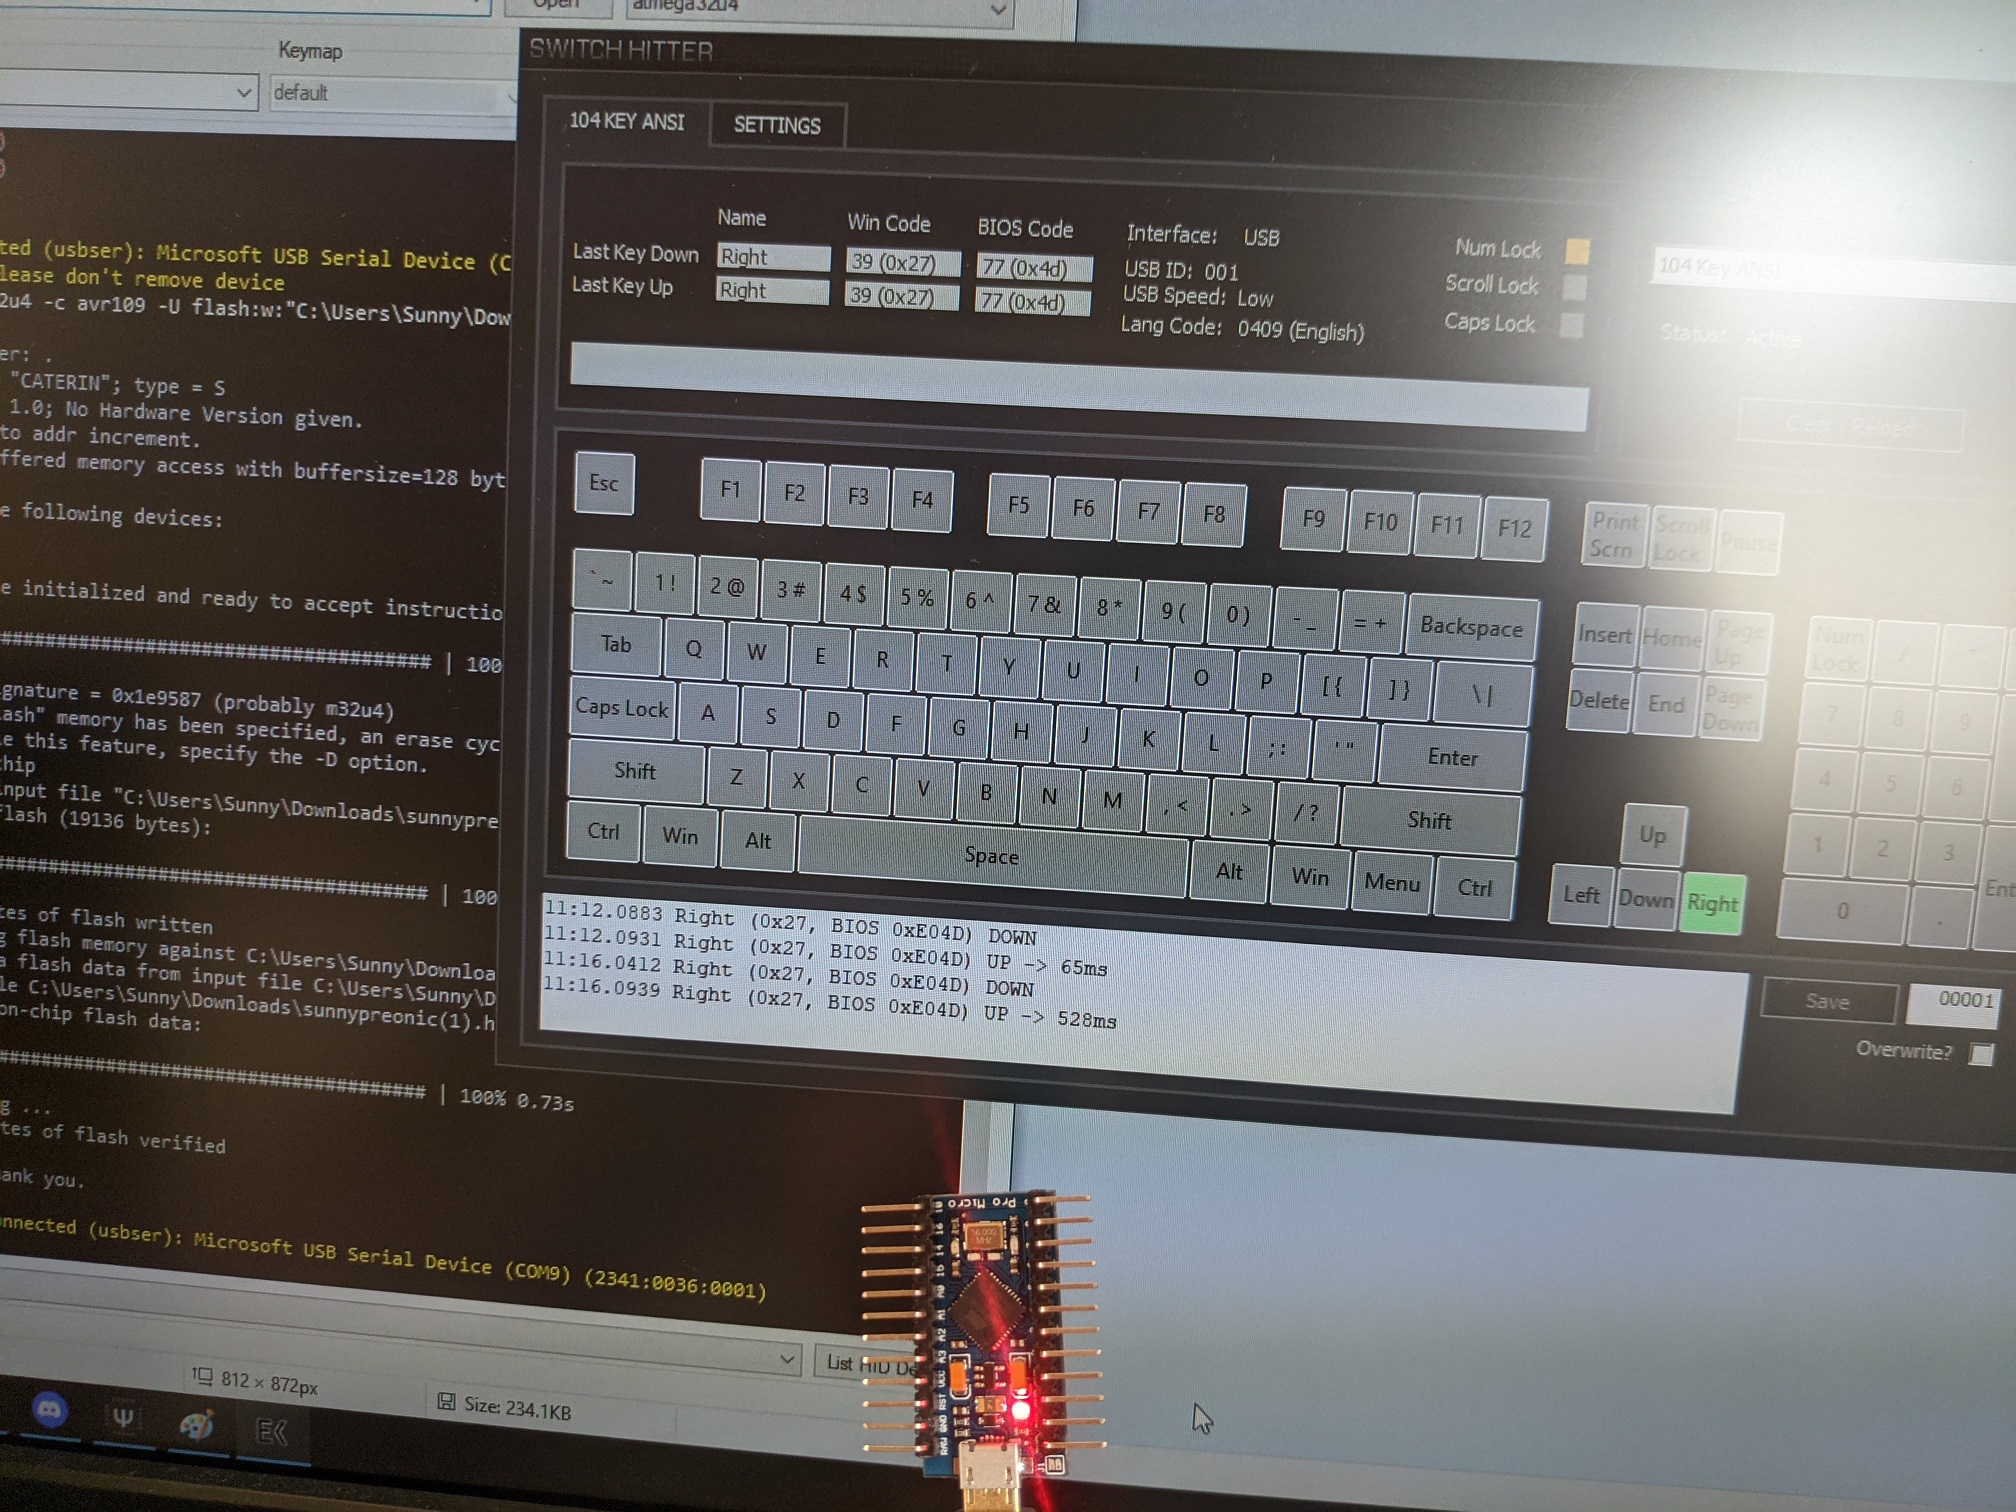Click the F5 key tile
The height and width of the screenshot is (1512, 2016).
click(x=1018, y=505)
